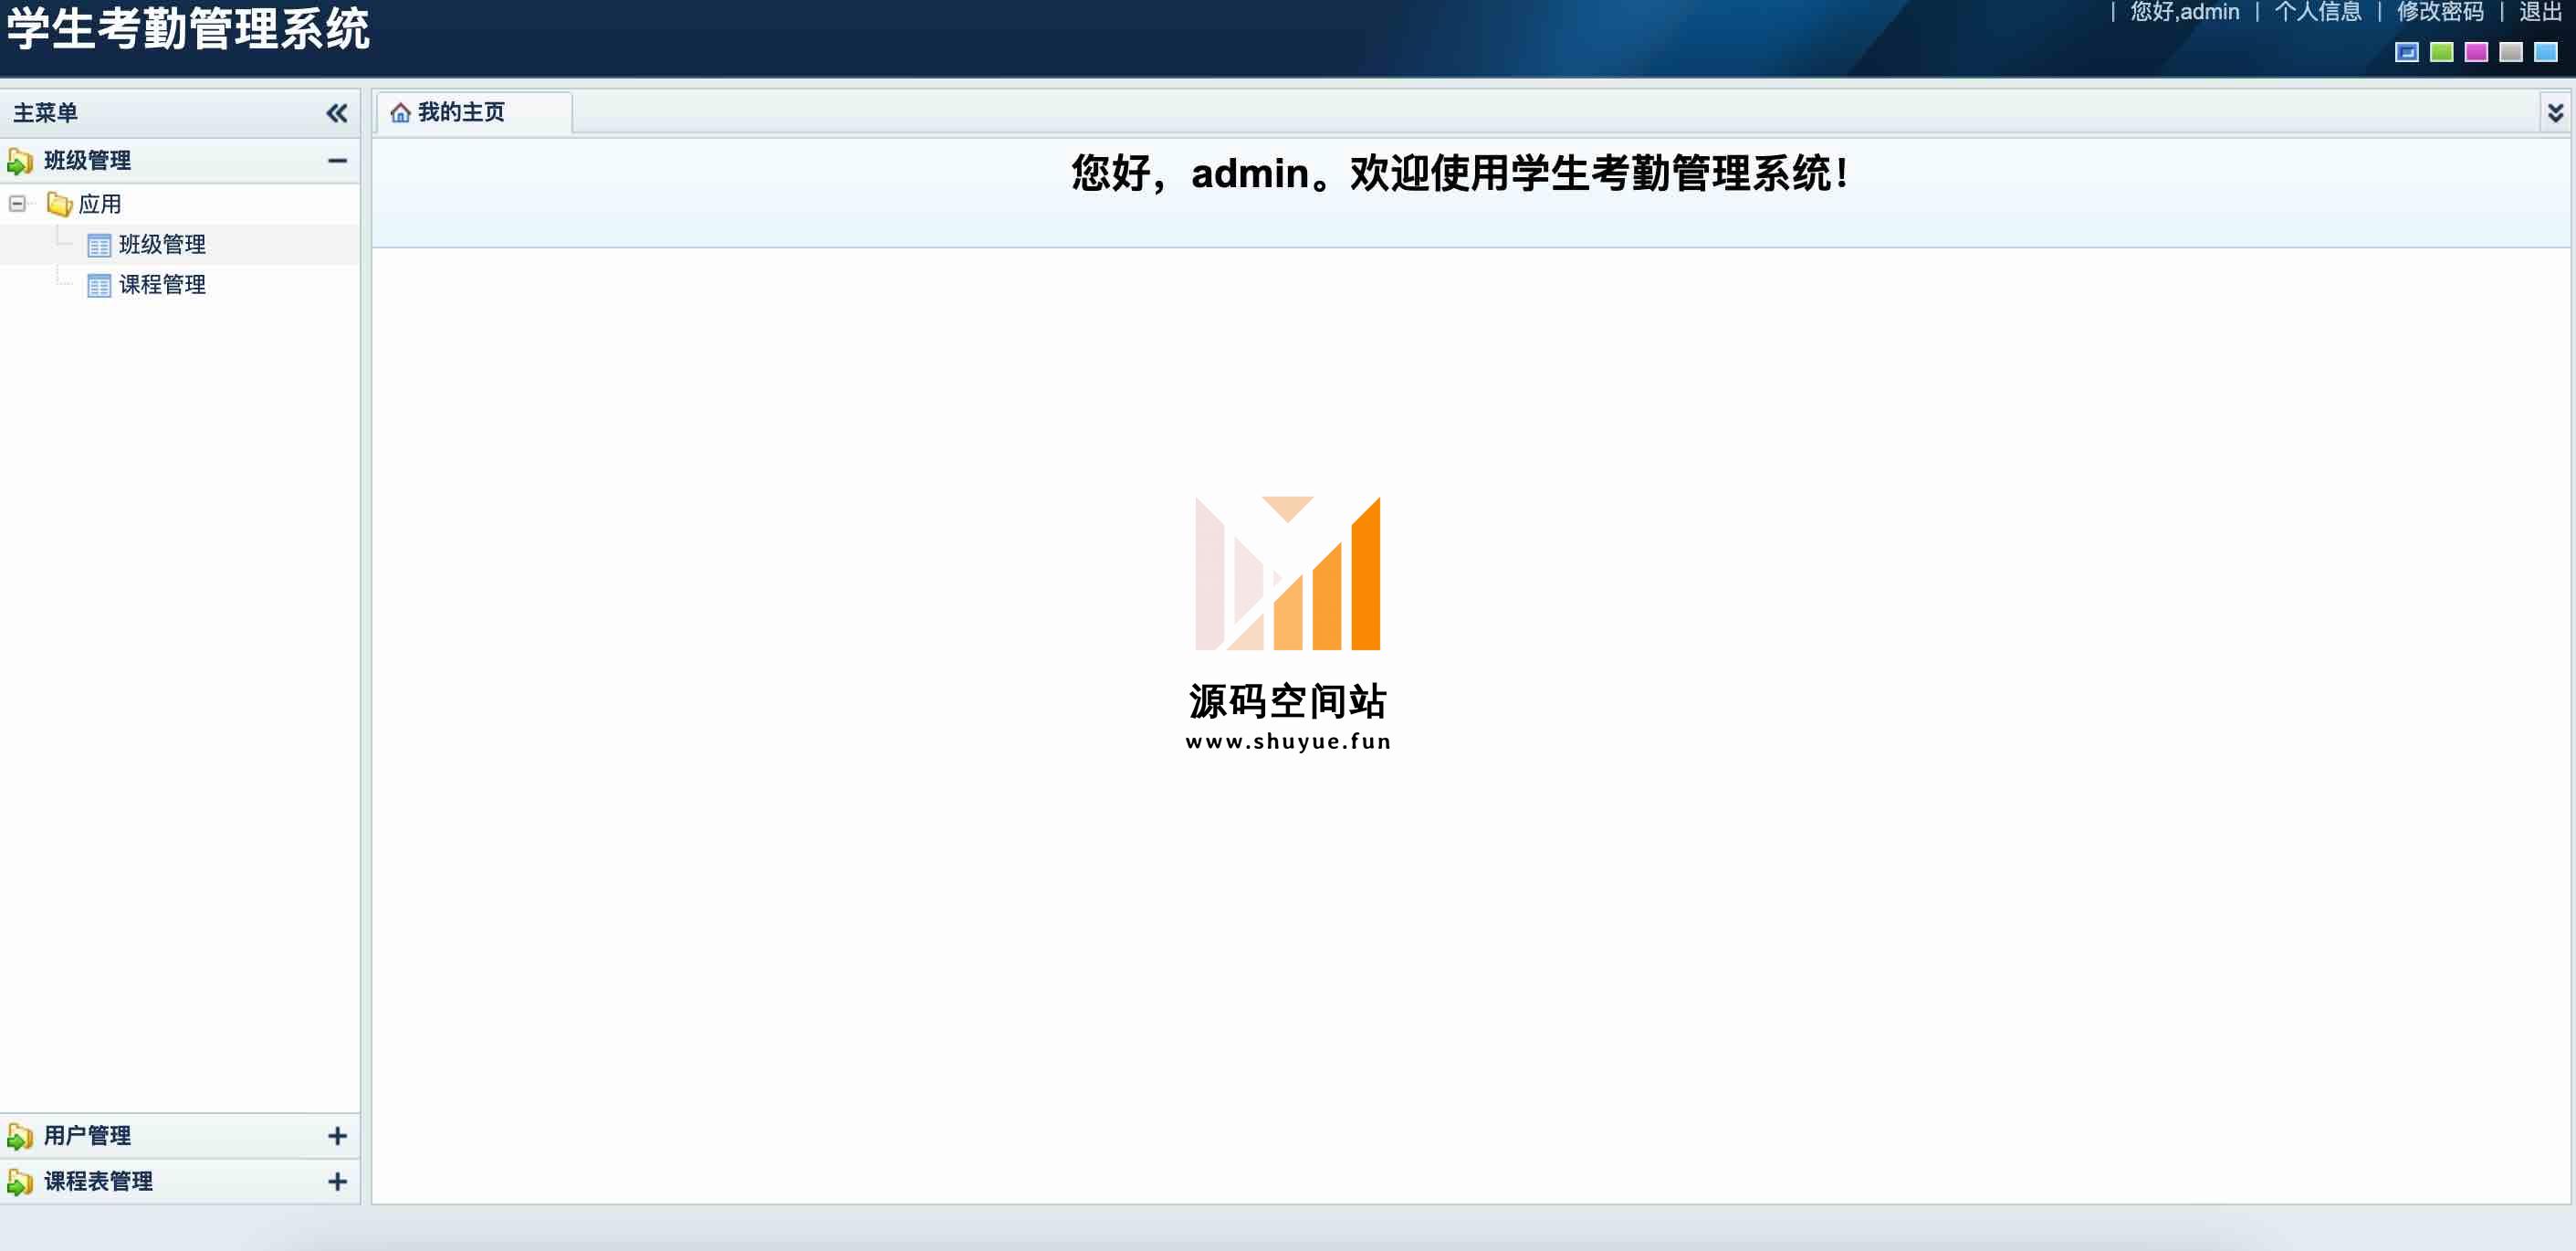Viewport: 2576px width, 1251px height.
Task: Click the welcome message 您好，admin heading
Action: coord(1460,173)
